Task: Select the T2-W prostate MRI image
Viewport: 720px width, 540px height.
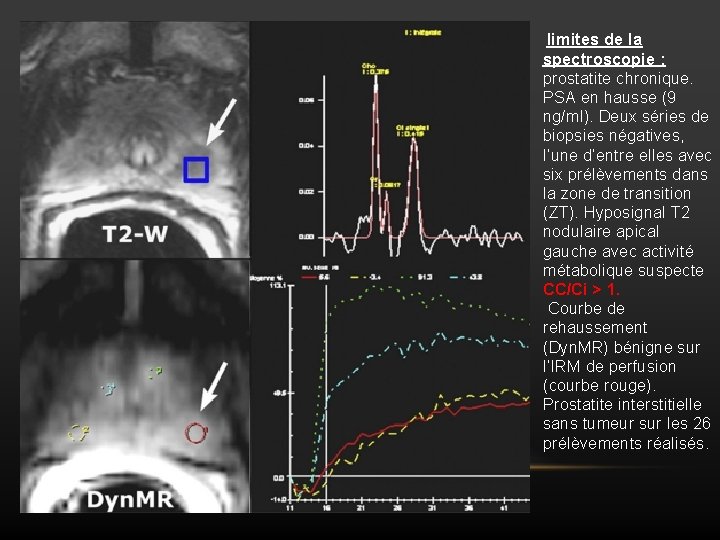Action: click(135, 140)
